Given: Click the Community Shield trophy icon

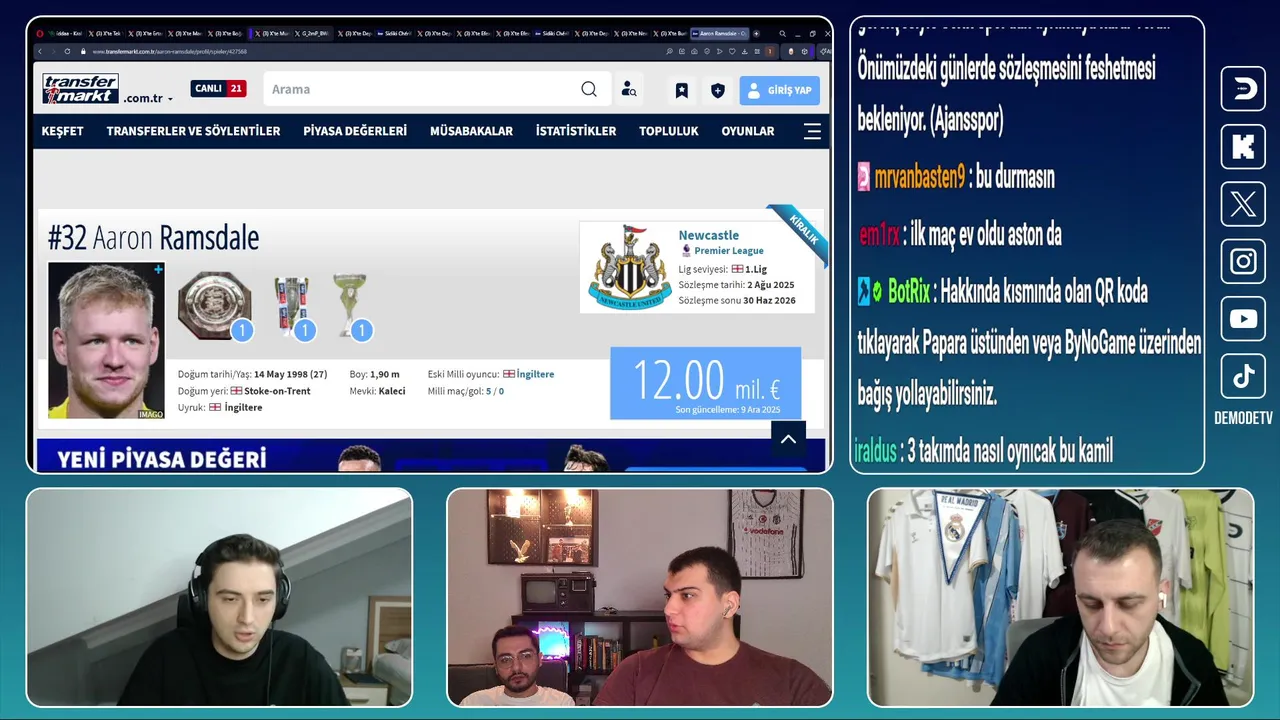Looking at the screenshot, I should click(x=214, y=305).
